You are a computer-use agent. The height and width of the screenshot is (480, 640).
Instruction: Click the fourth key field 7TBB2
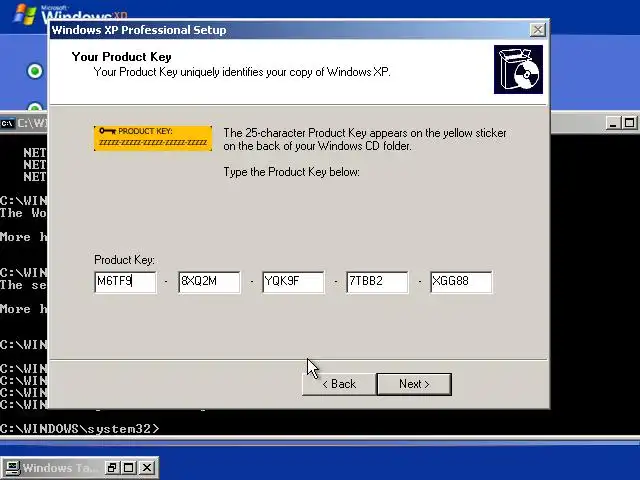point(377,282)
